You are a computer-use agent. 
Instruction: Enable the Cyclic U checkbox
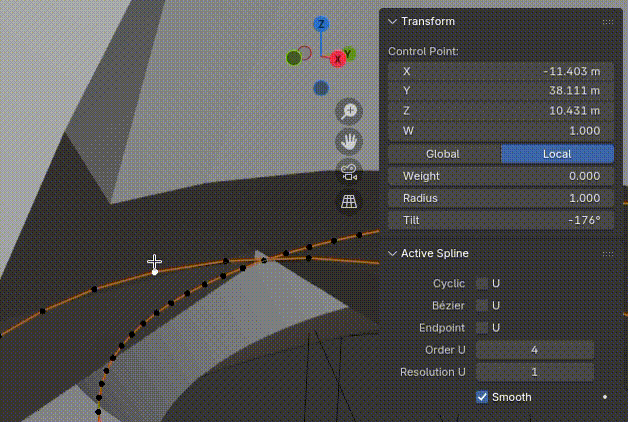(482, 284)
